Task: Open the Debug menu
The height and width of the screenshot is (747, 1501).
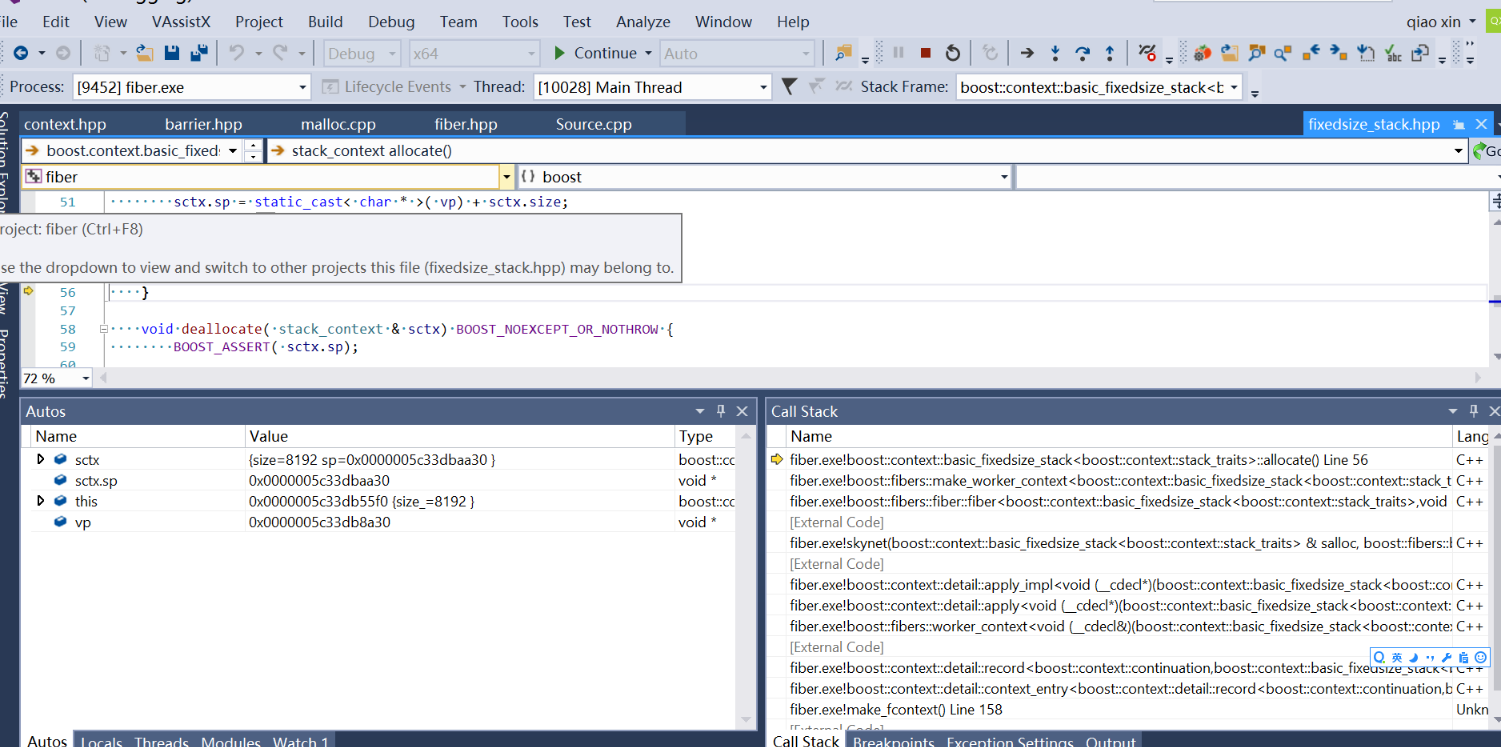Action: tap(391, 21)
